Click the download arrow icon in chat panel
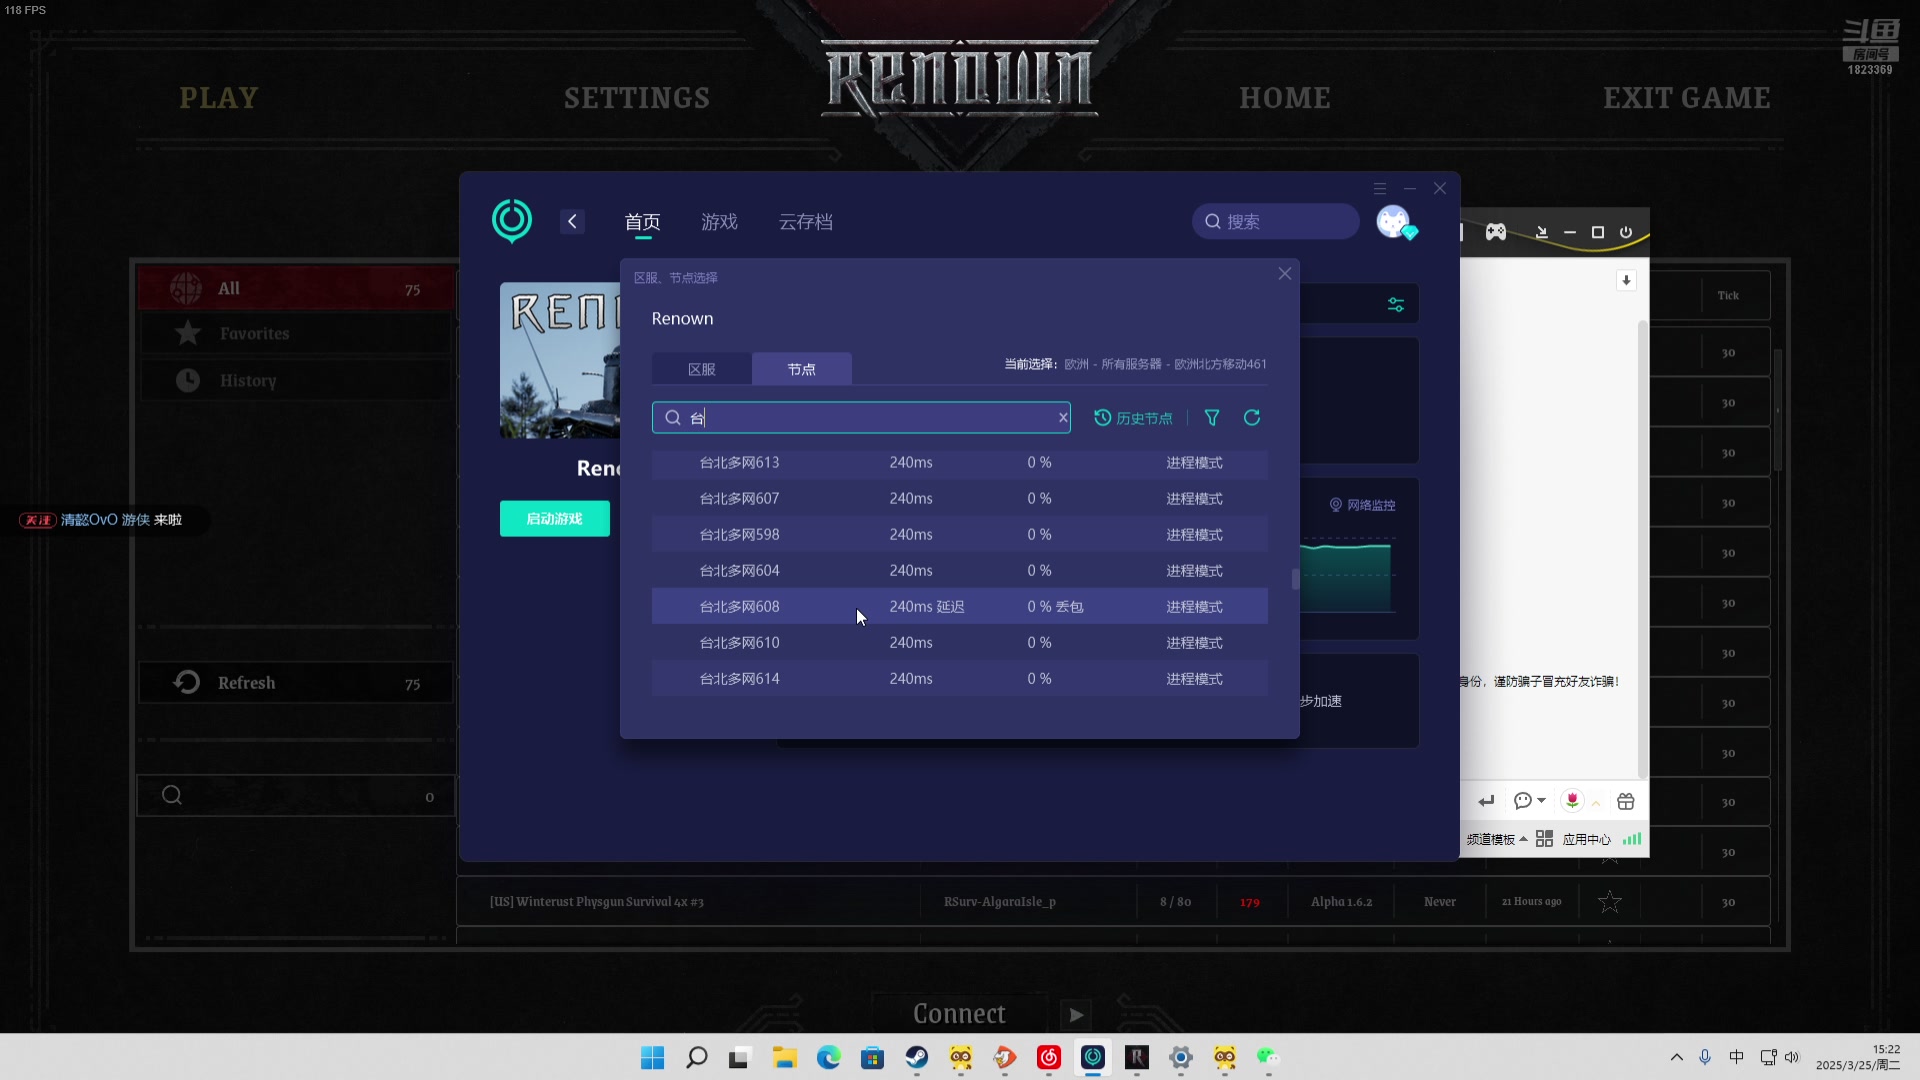The height and width of the screenshot is (1080, 1920). point(1626,281)
